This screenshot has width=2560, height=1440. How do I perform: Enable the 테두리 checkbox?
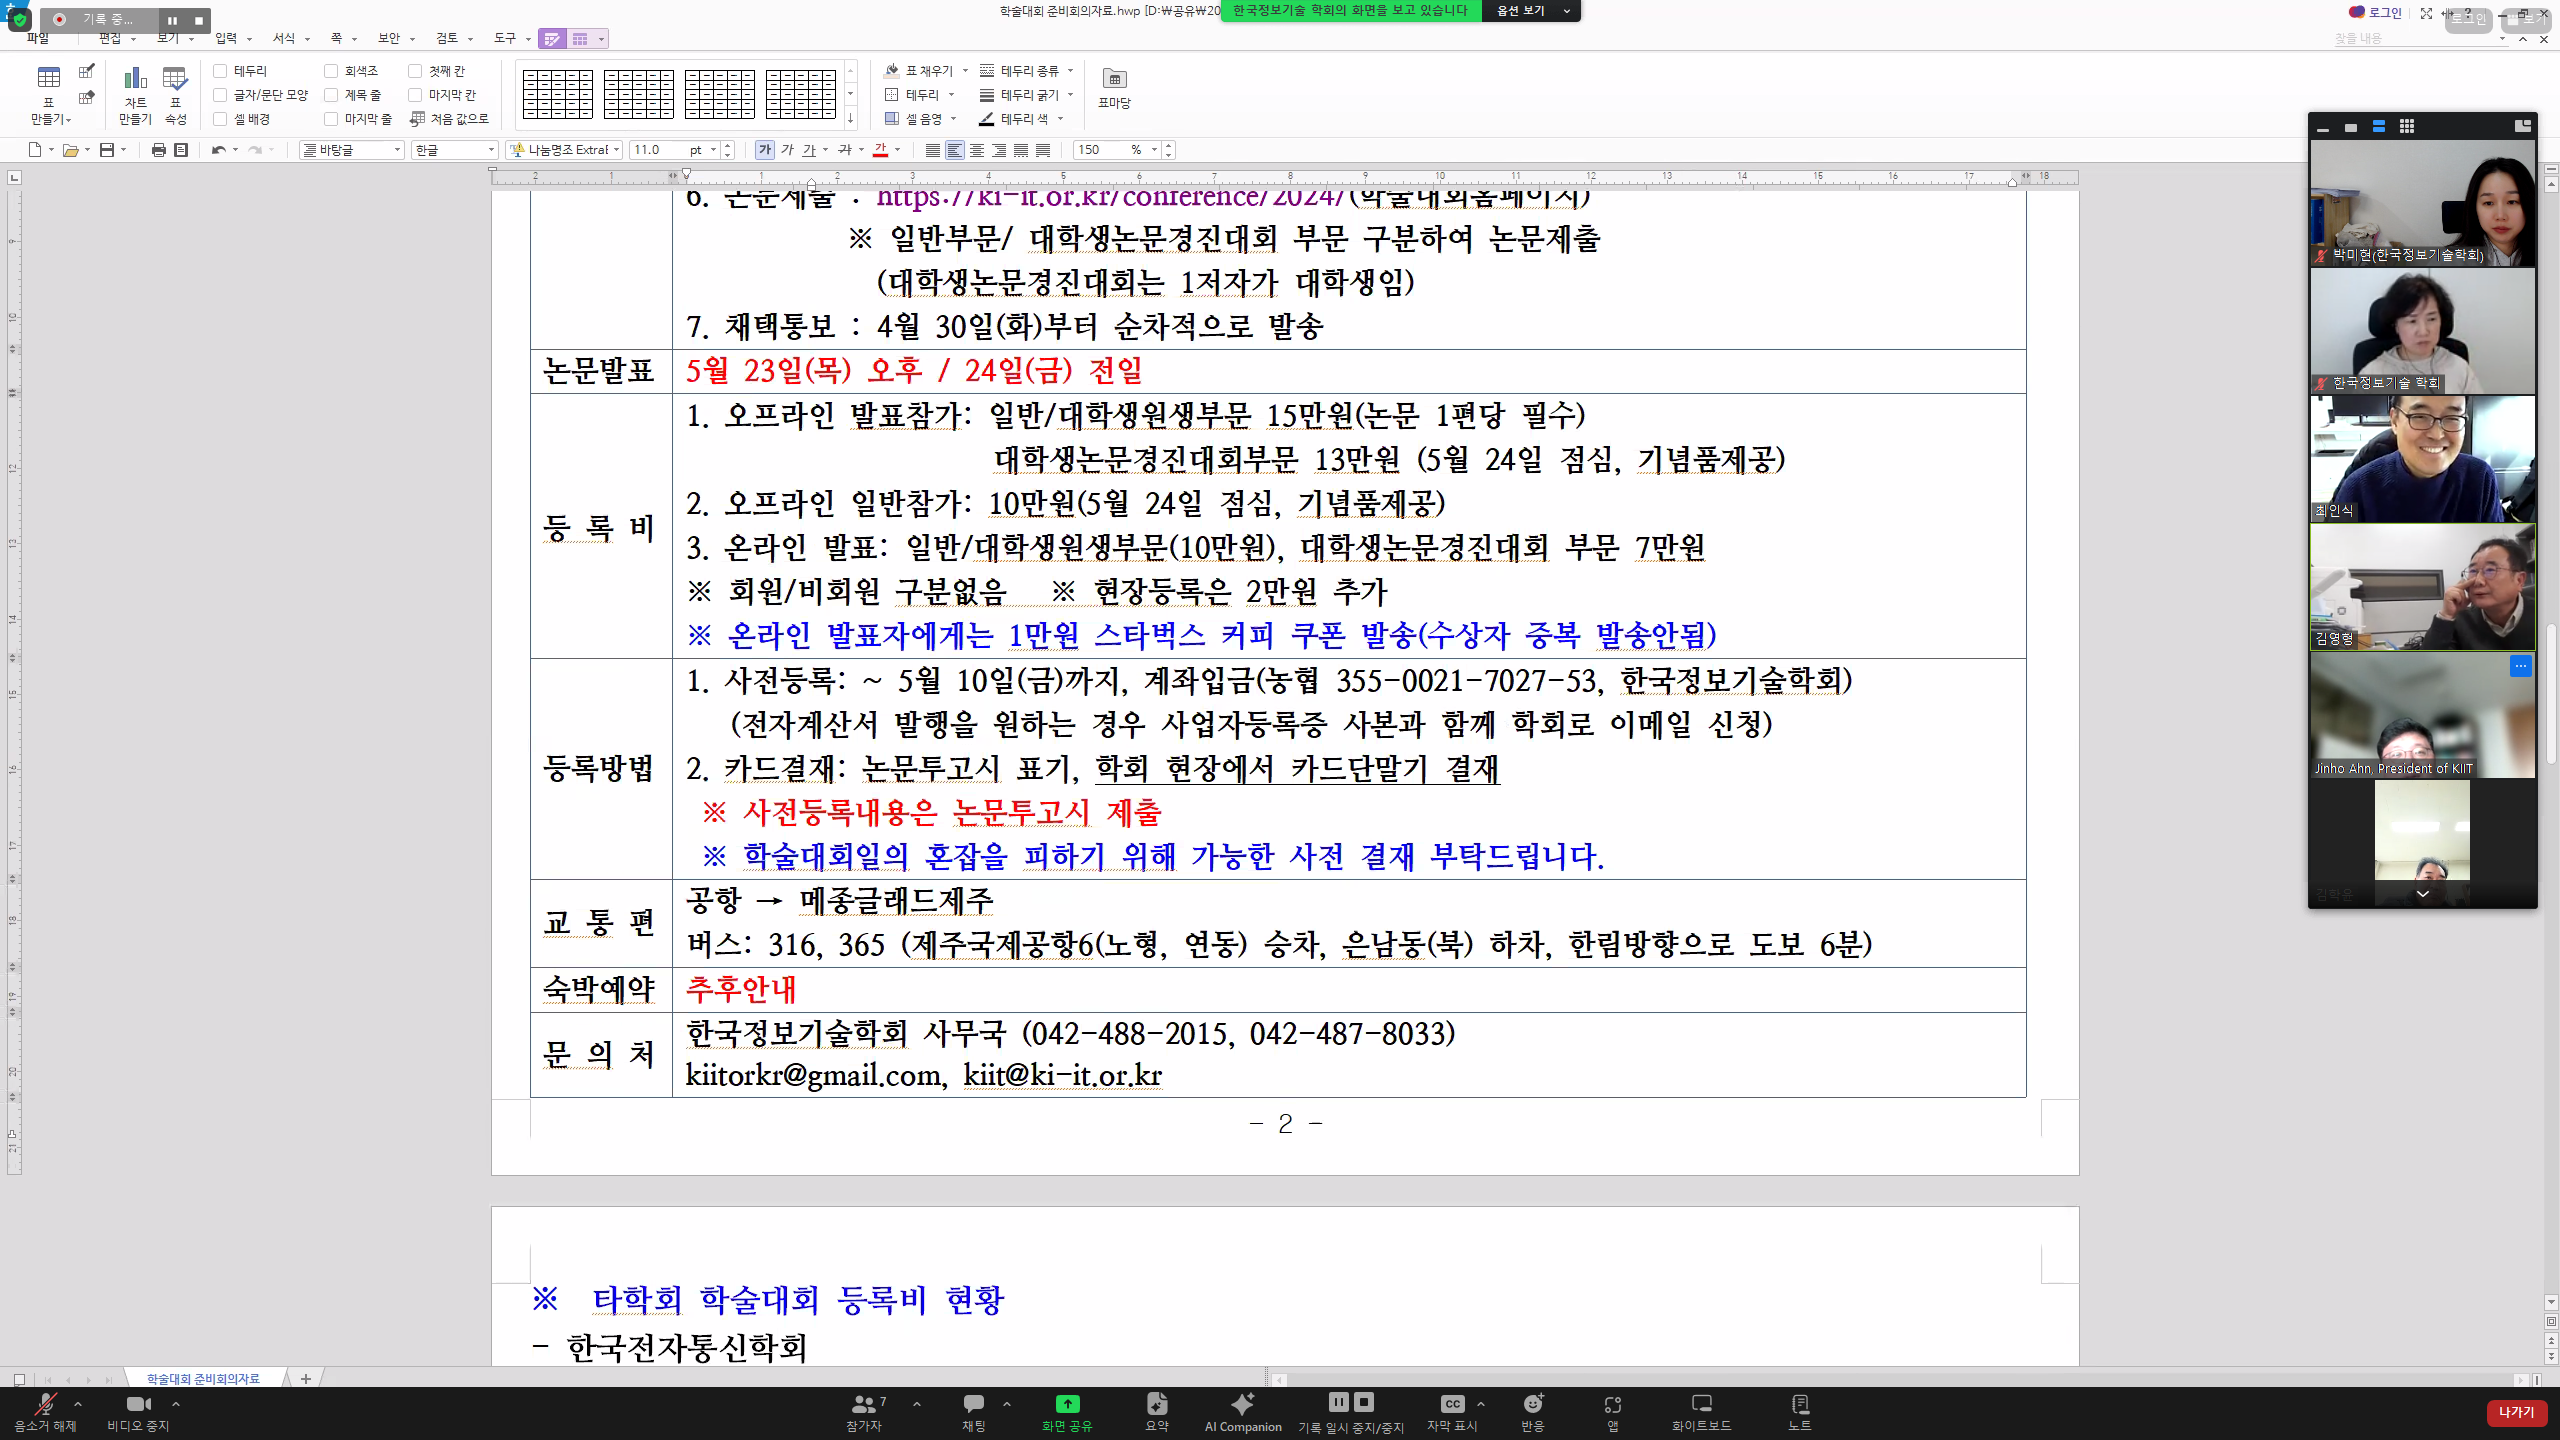(220, 71)
